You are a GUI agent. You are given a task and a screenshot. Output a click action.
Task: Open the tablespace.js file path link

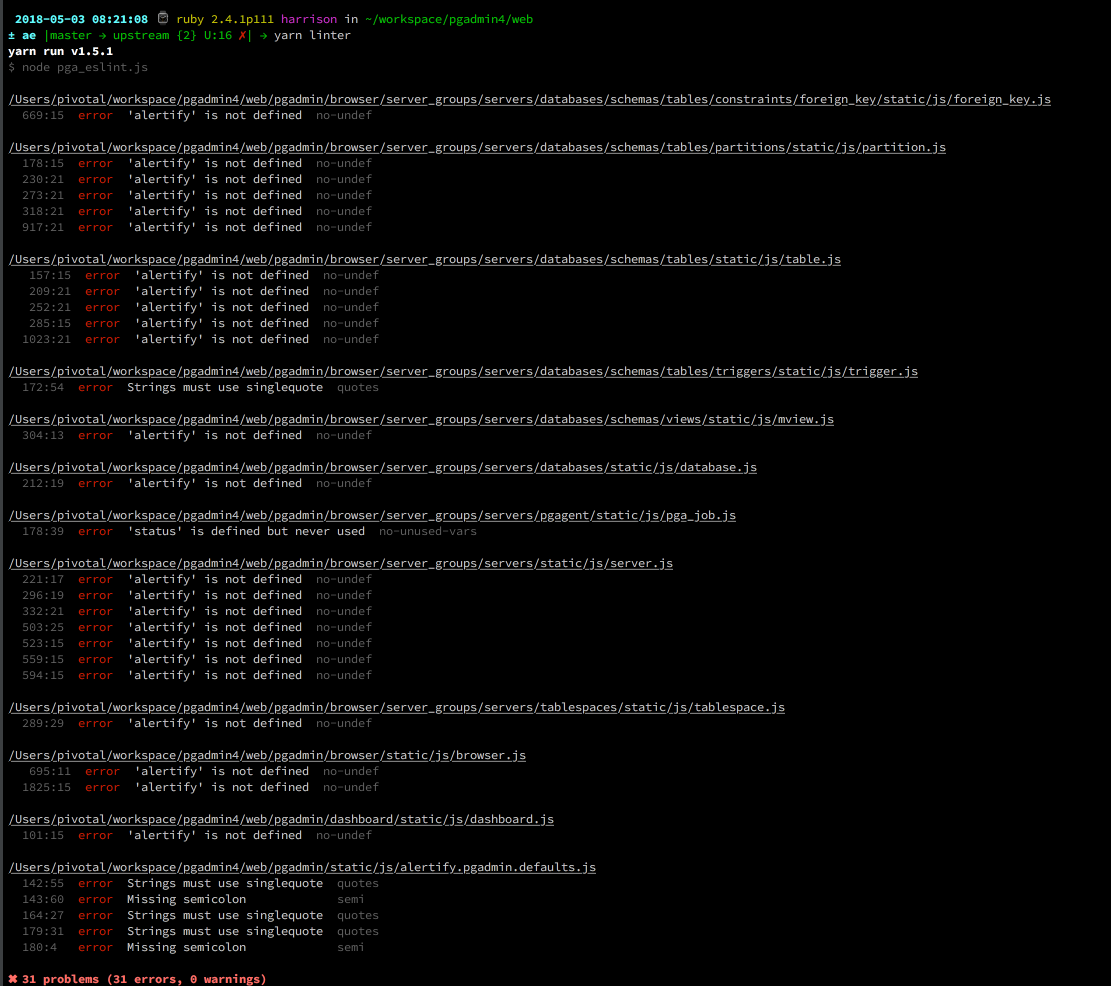(397, 707)
